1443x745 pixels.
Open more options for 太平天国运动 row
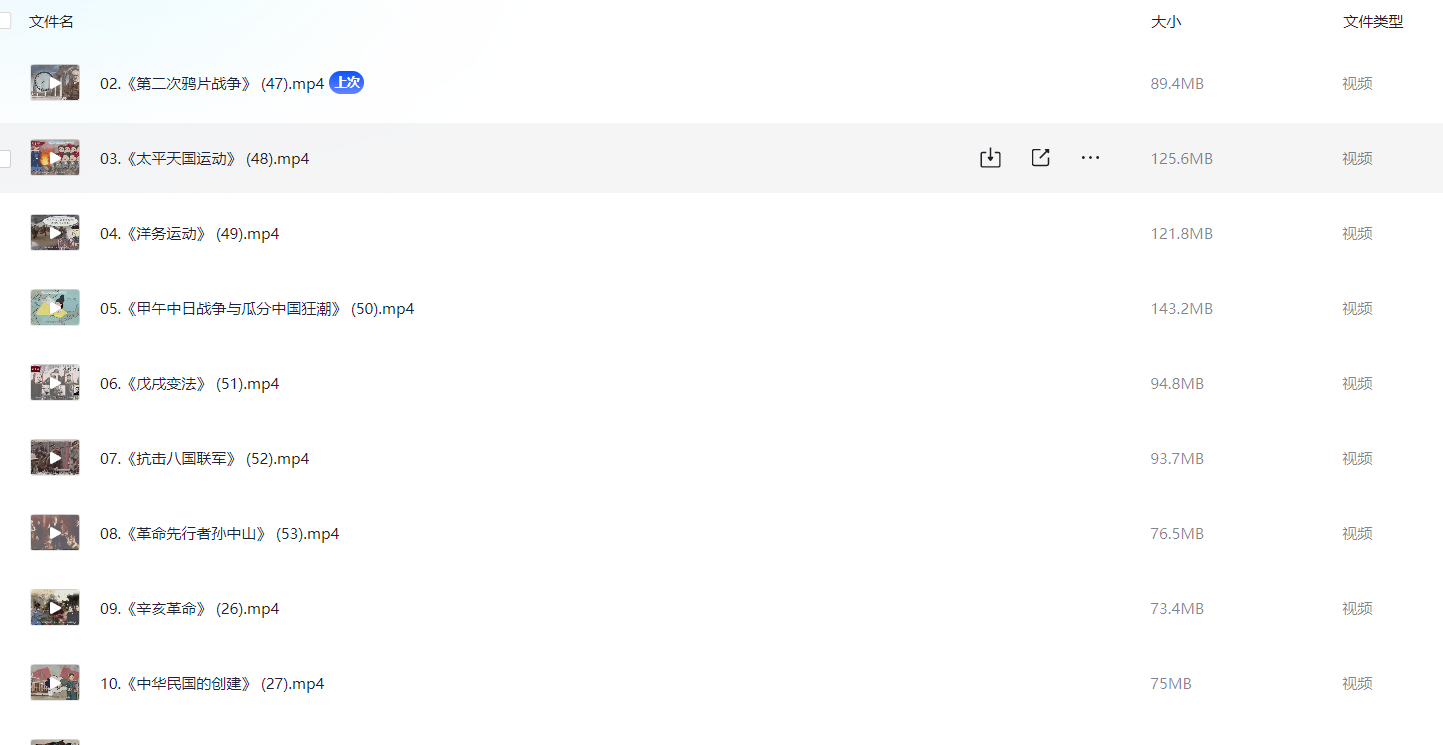(1090, 158)
